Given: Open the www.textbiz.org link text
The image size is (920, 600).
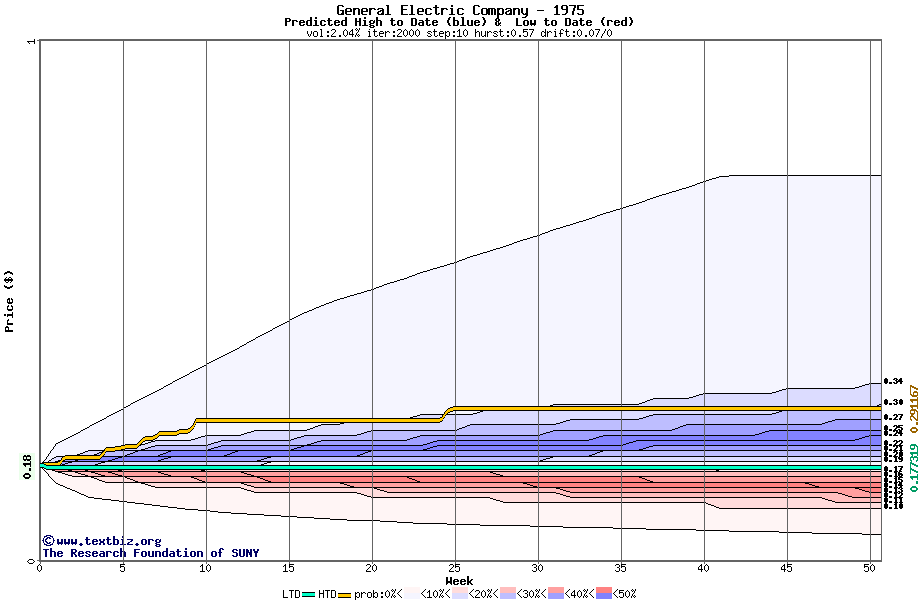Looking at the screenshot, I should [109, 541].
